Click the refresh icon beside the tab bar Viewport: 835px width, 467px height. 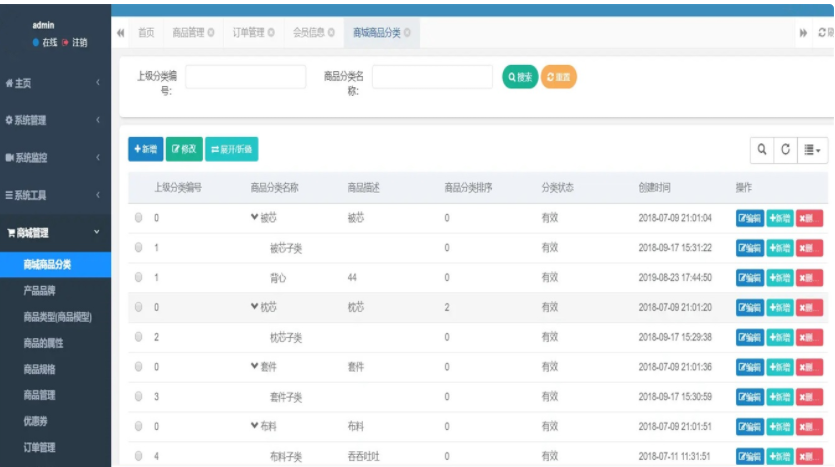822,33
